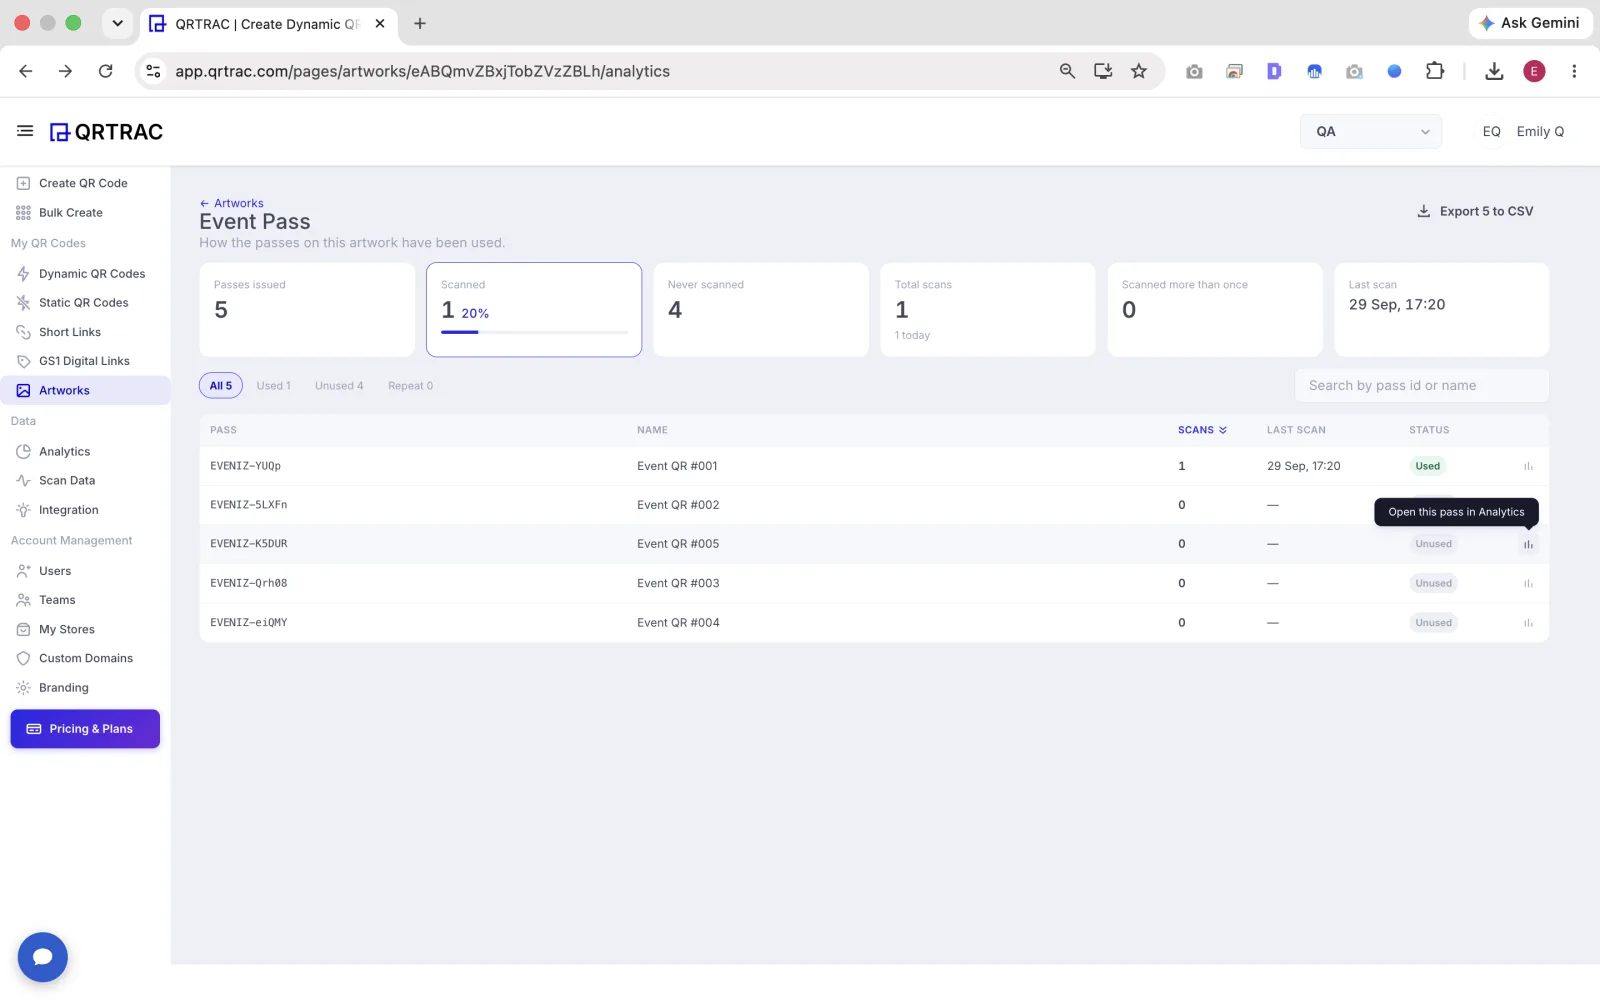
Task: Toggle the hamburger sidebar menu
Action: click(x=25, y=131)
